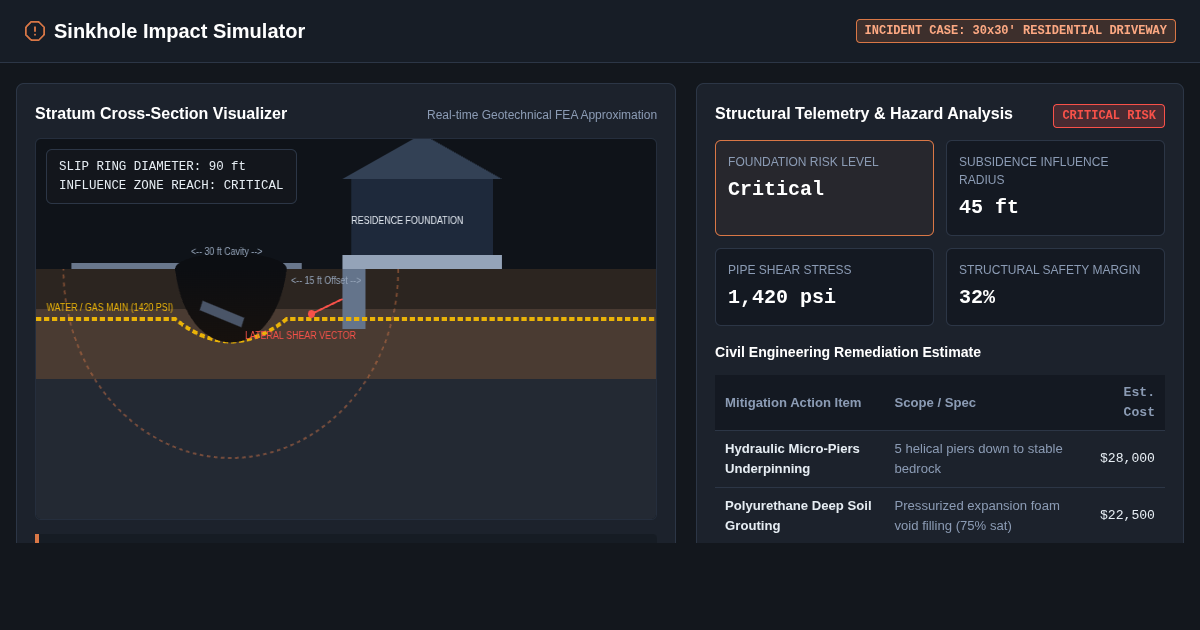Click the 32% safety margin value

pyautogui.click(x=976, y=297)
